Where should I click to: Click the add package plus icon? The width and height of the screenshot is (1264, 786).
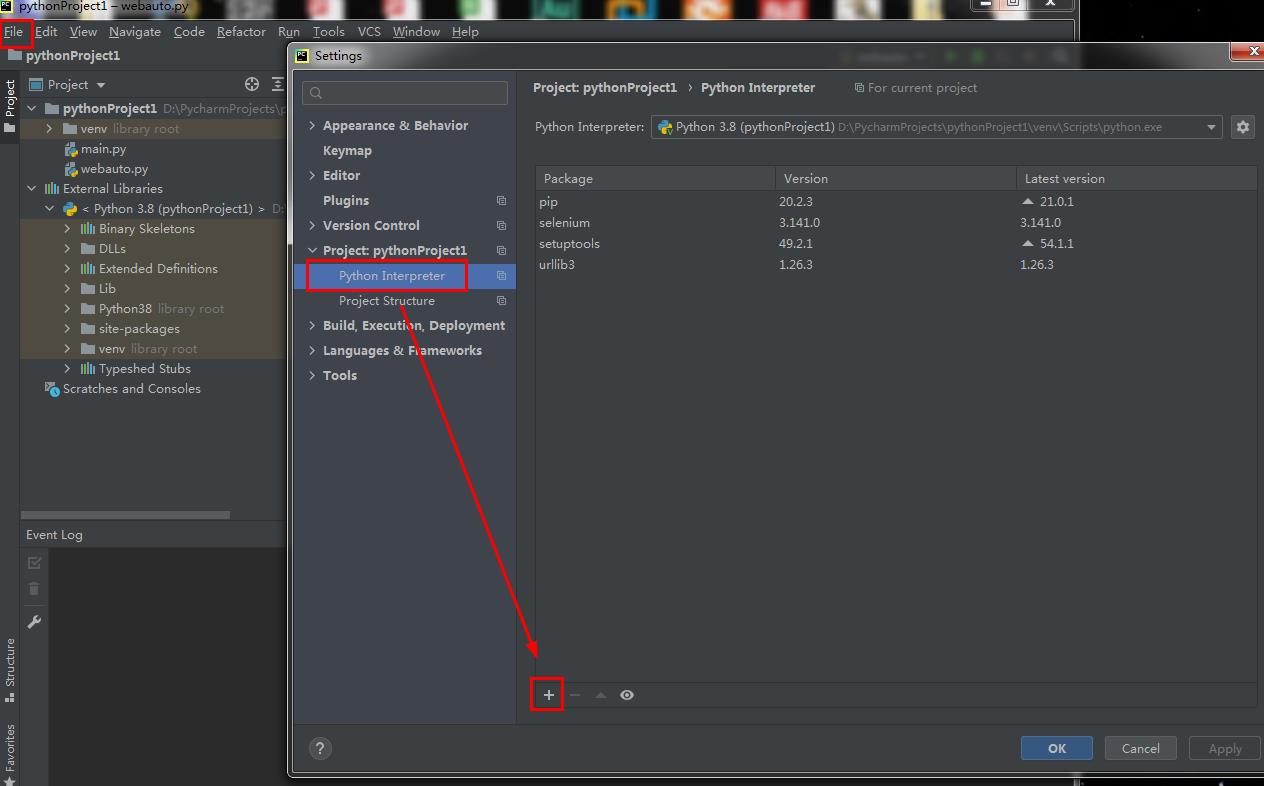coord(548,695)
